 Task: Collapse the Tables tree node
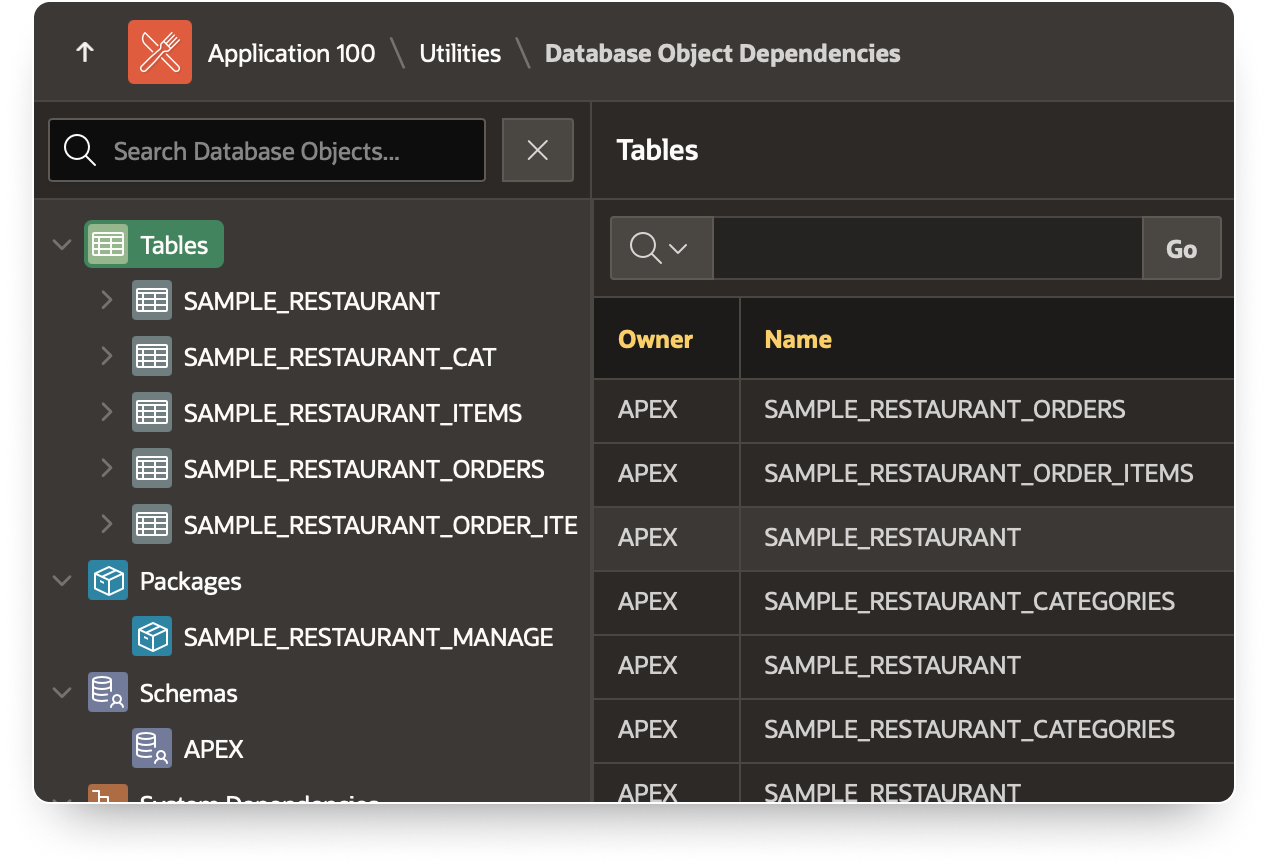(x=61, y=243)
